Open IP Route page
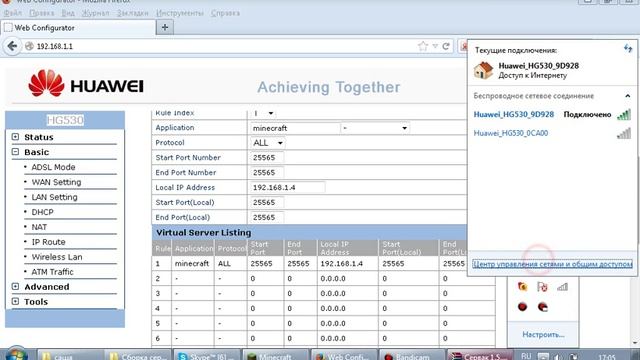Viewport: 640px width, 360px height. (48, 242)
